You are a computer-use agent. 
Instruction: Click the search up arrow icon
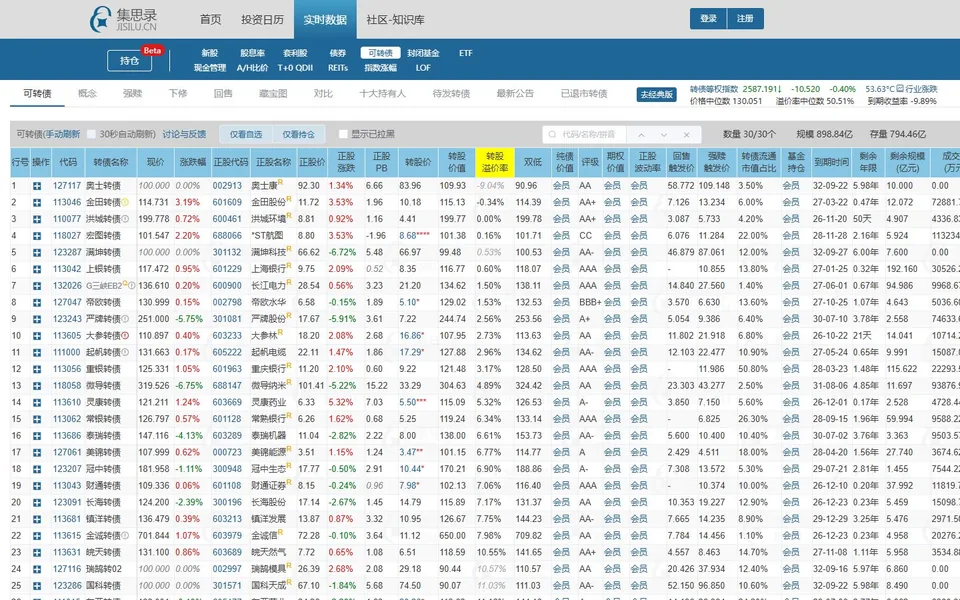[x=641, y=135]
